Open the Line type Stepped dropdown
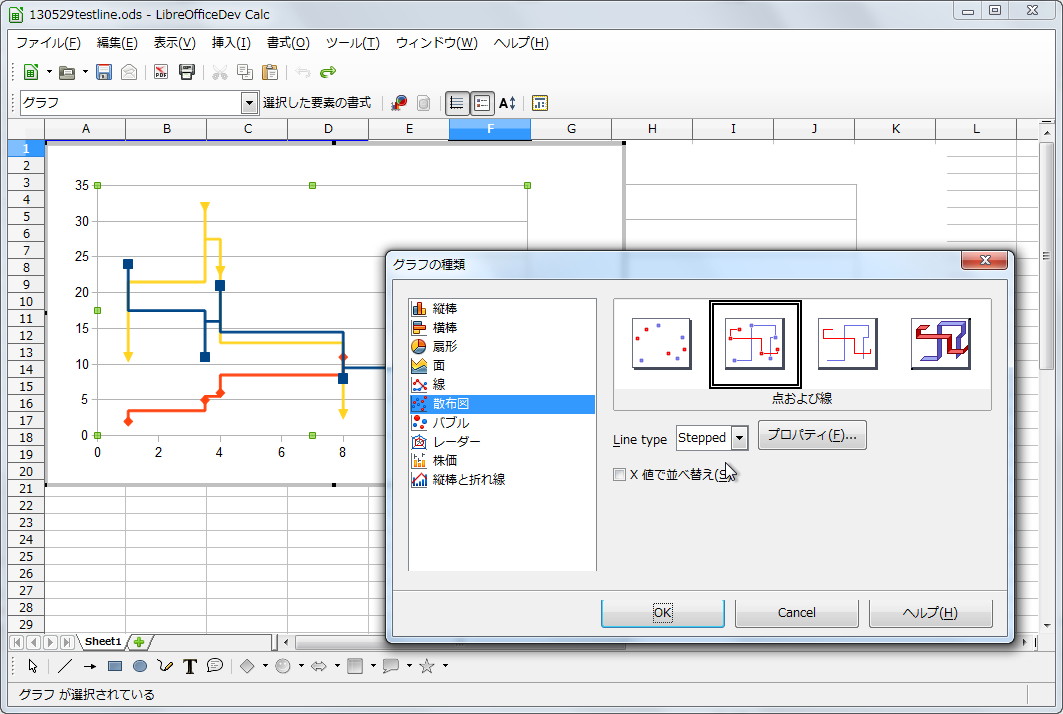Viewport: 1063px width, 714px height. pyautogui.click(x=740, y=438)
